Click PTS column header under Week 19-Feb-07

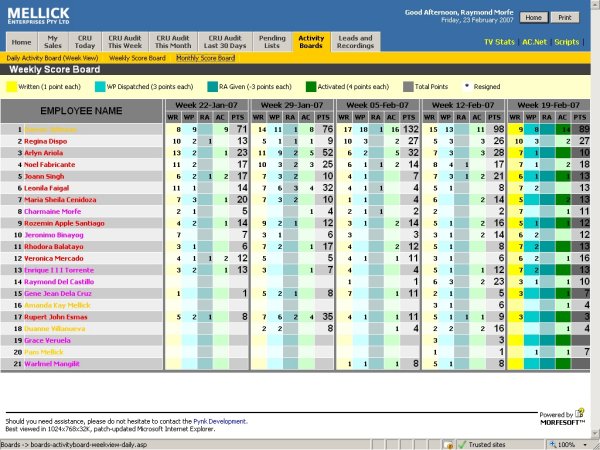point(580,117)
